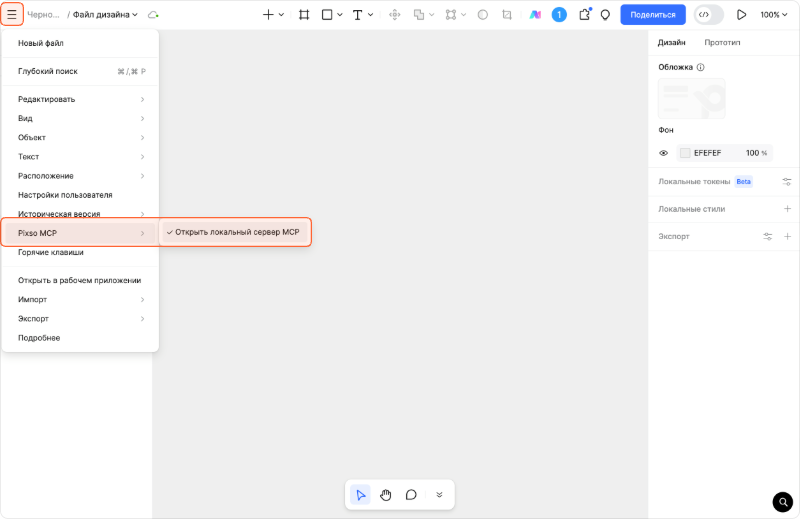Switch to the Прототип tab
Viewport: 800px width, 519px height.
pos(722,43)
